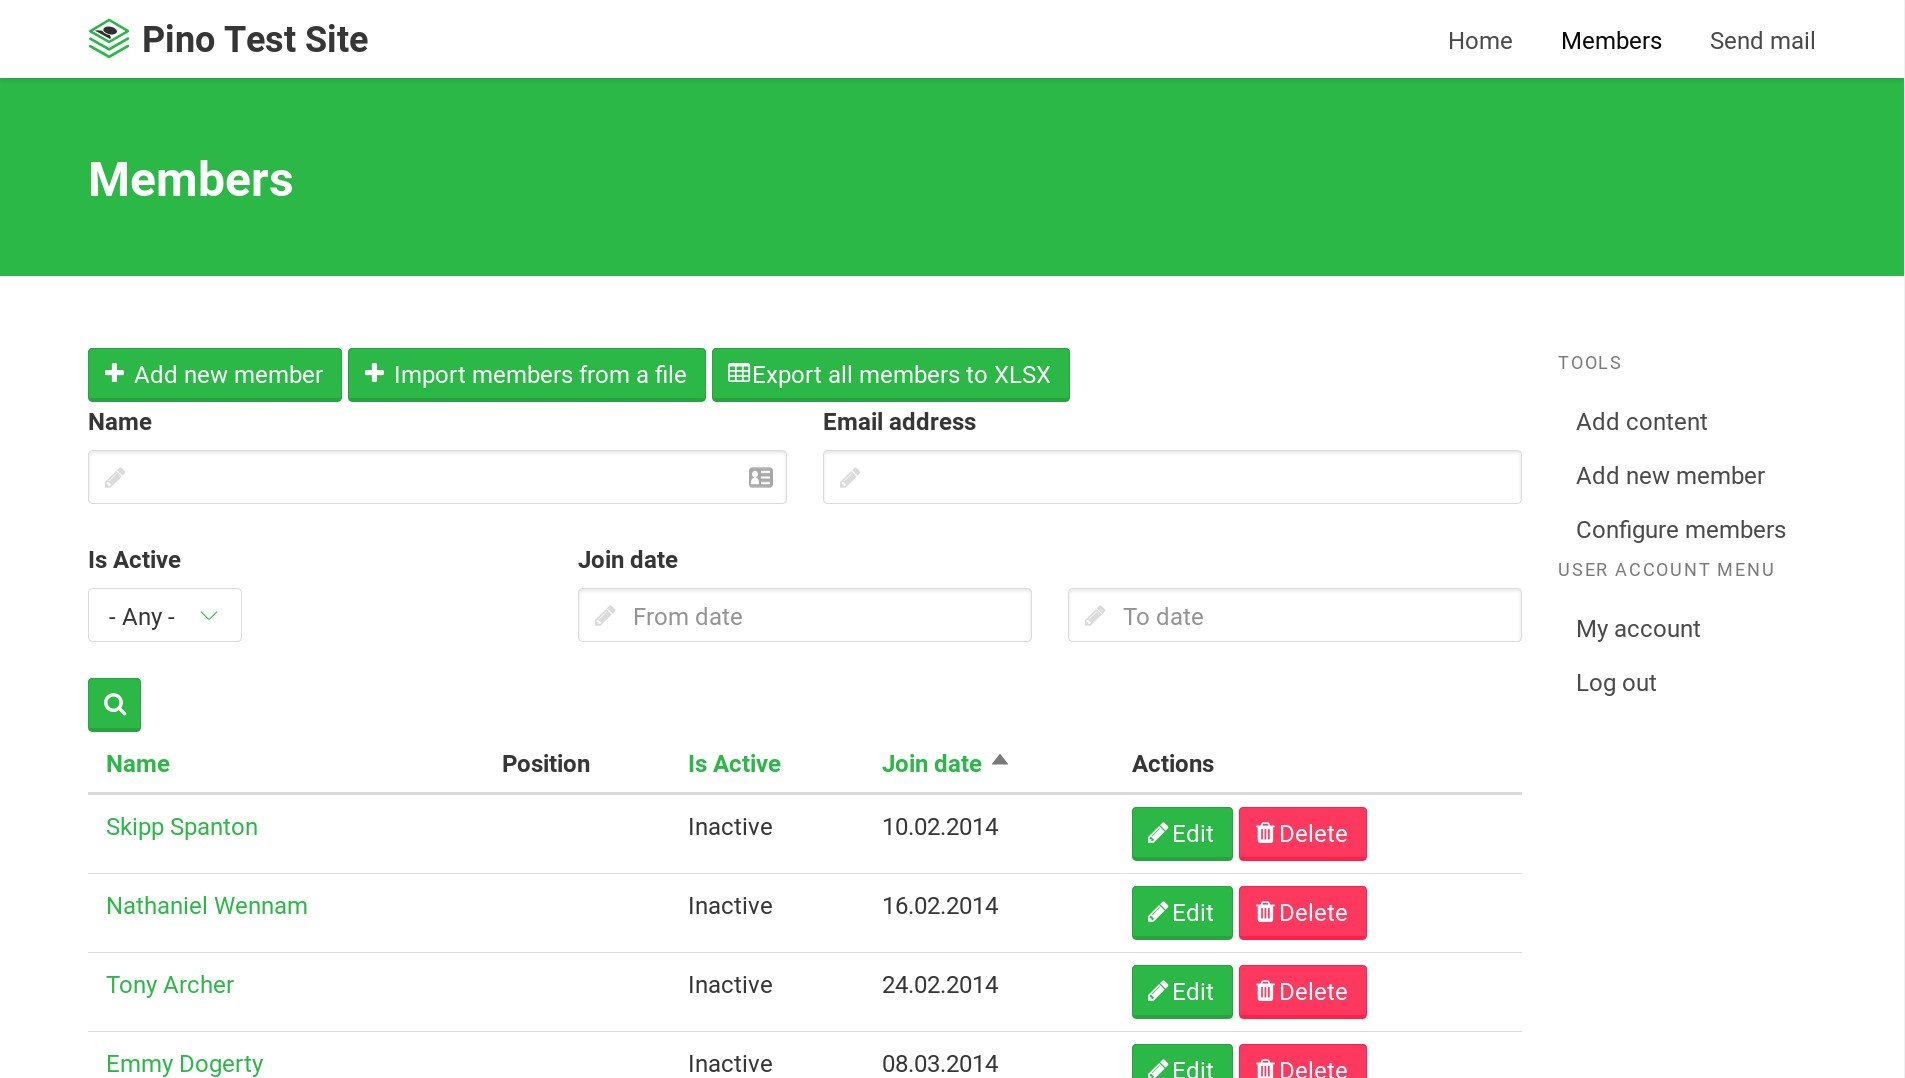
Task: Click the plus icon on Add new member
Action: (115, 373)
